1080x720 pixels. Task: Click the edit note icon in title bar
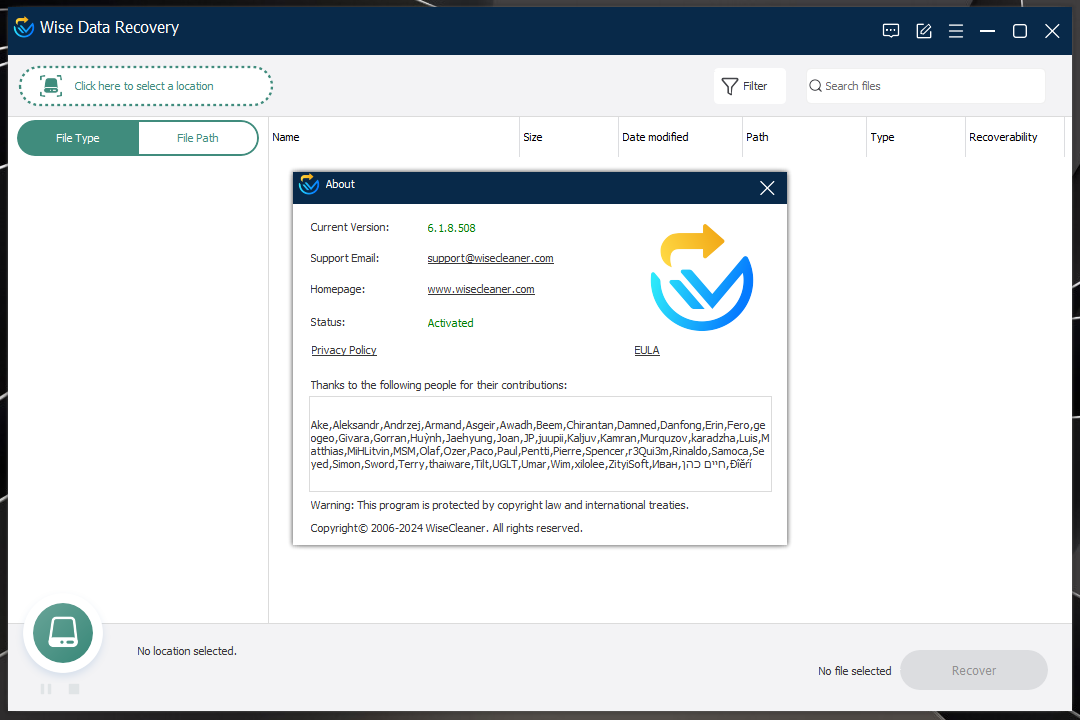(924, 31)
